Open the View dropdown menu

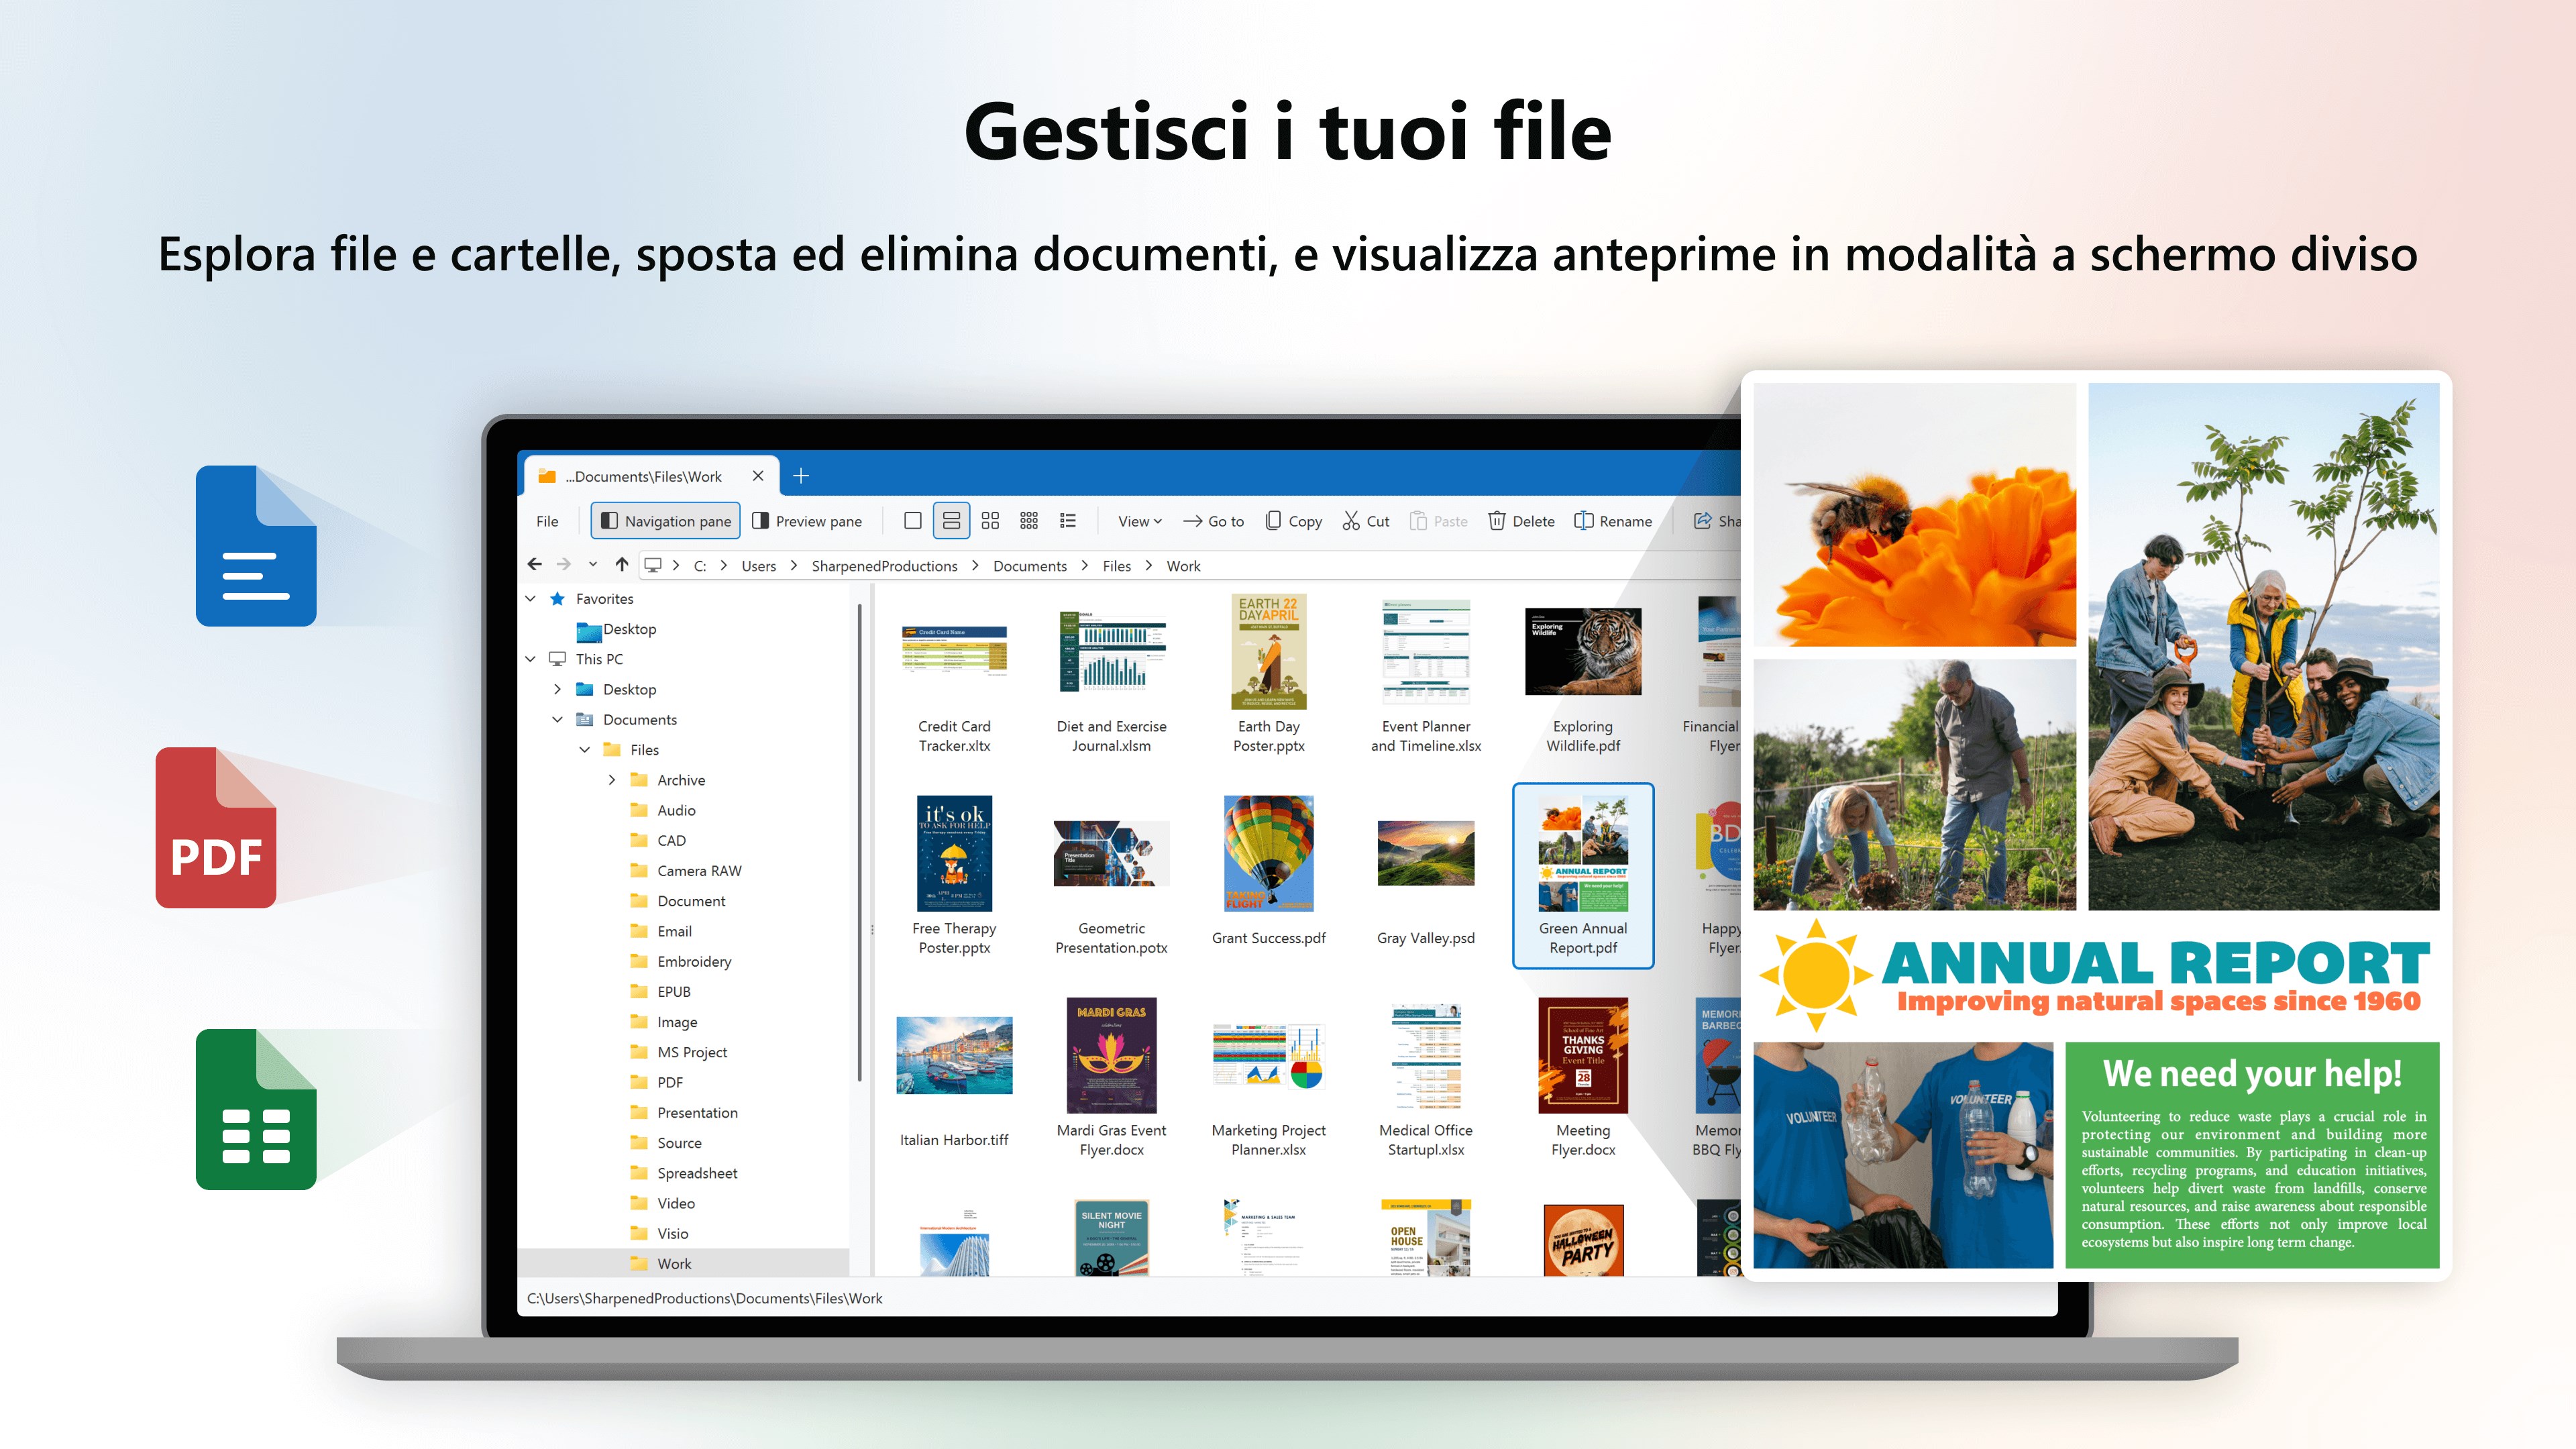point(1139,521)
